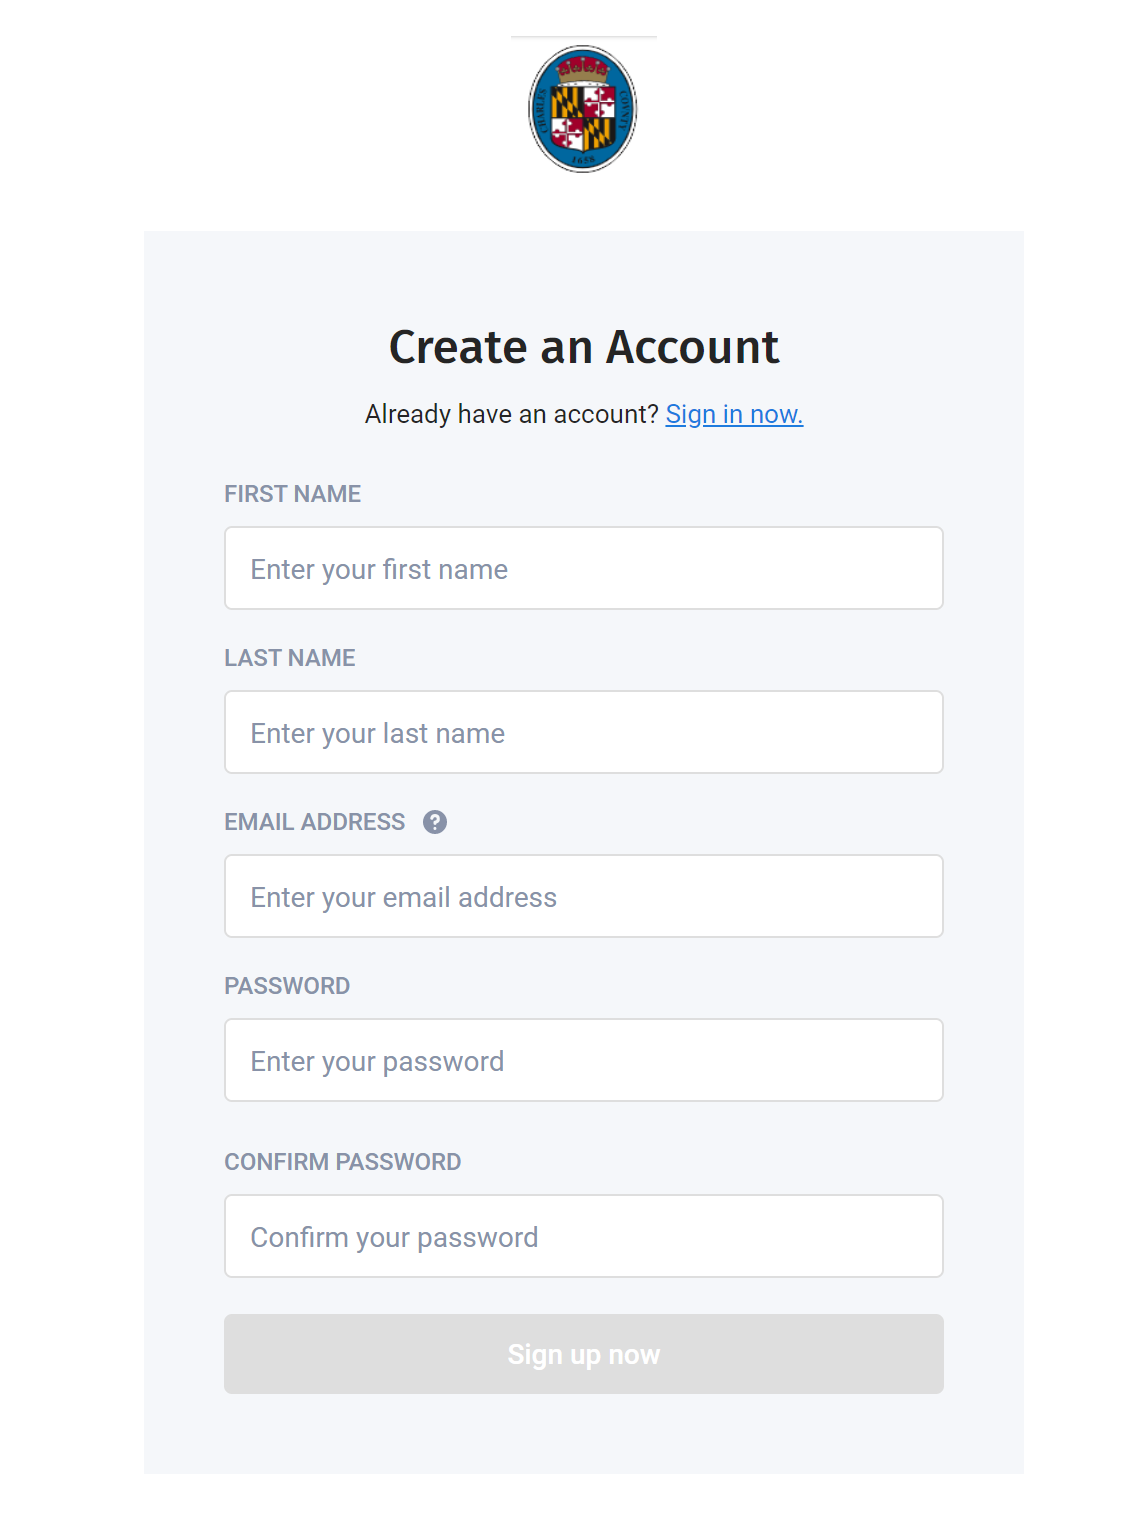Image resolution: width=1148 pixels, height=1514 pixels.
Task: Select the crest emblem at the page top
Action: click(583, 110)
